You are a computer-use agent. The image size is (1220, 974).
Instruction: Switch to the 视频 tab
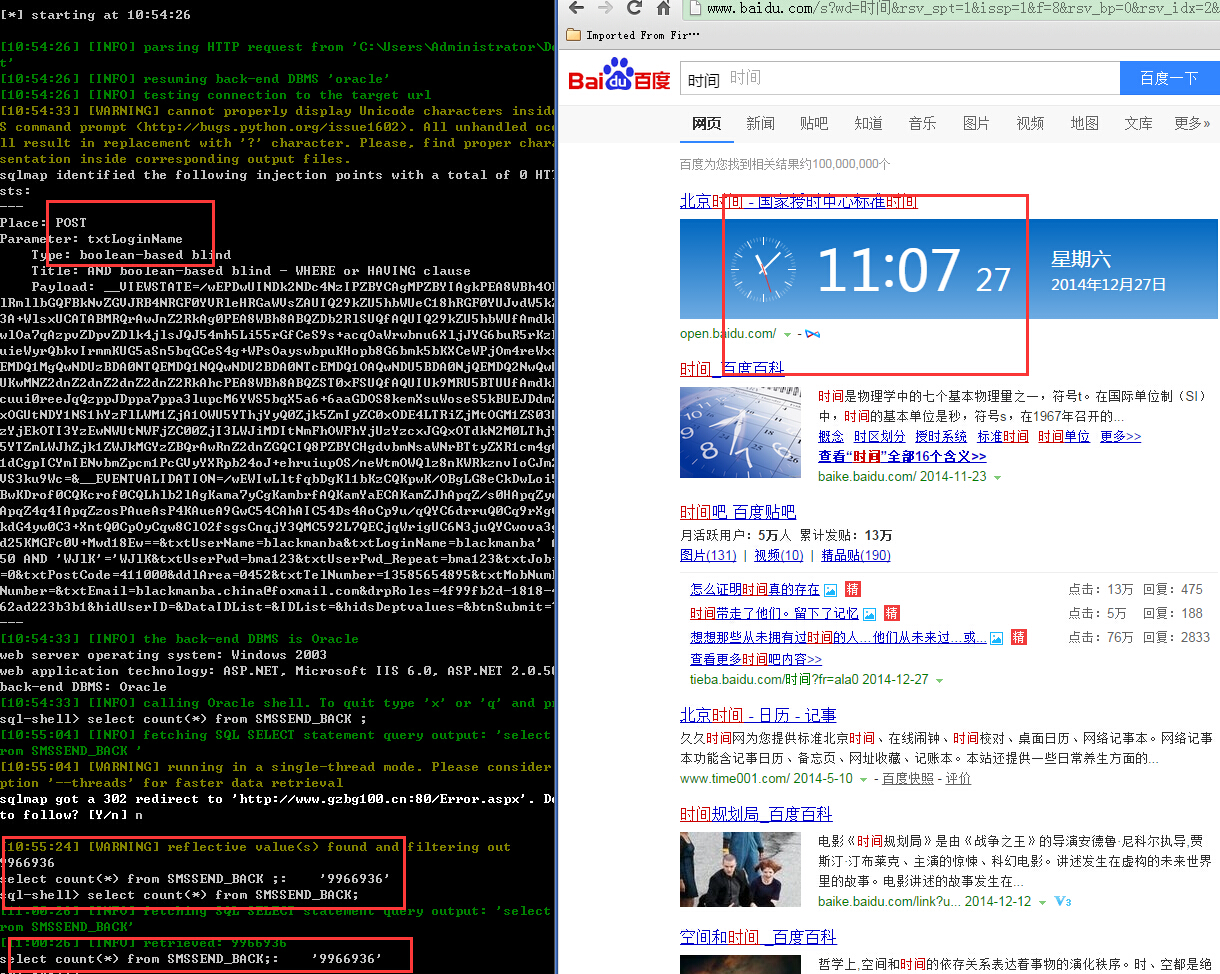(x=1030, y=123)
